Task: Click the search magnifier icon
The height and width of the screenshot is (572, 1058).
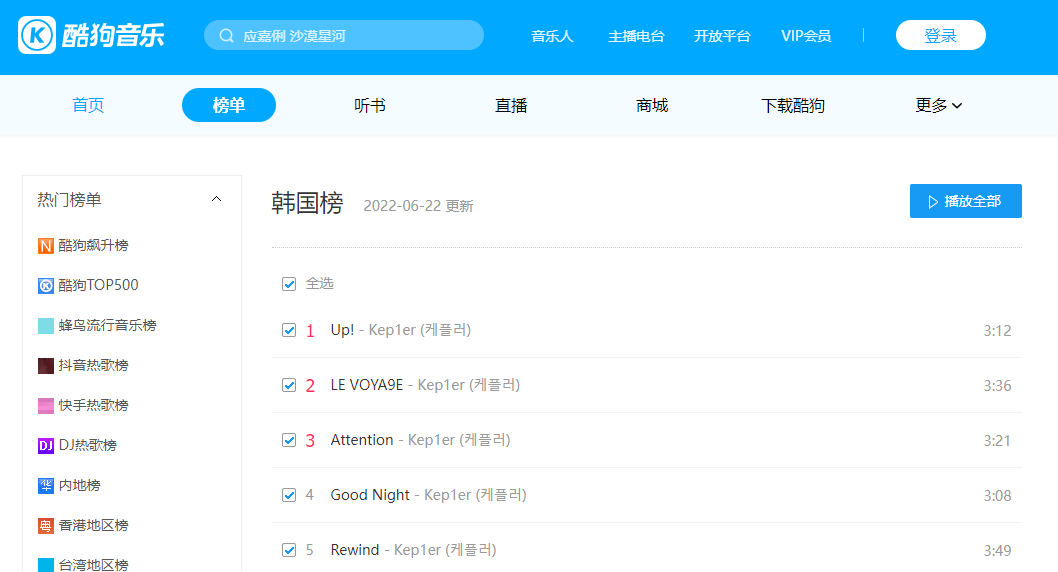Action: pyautogui.click(x=227, y=36)
